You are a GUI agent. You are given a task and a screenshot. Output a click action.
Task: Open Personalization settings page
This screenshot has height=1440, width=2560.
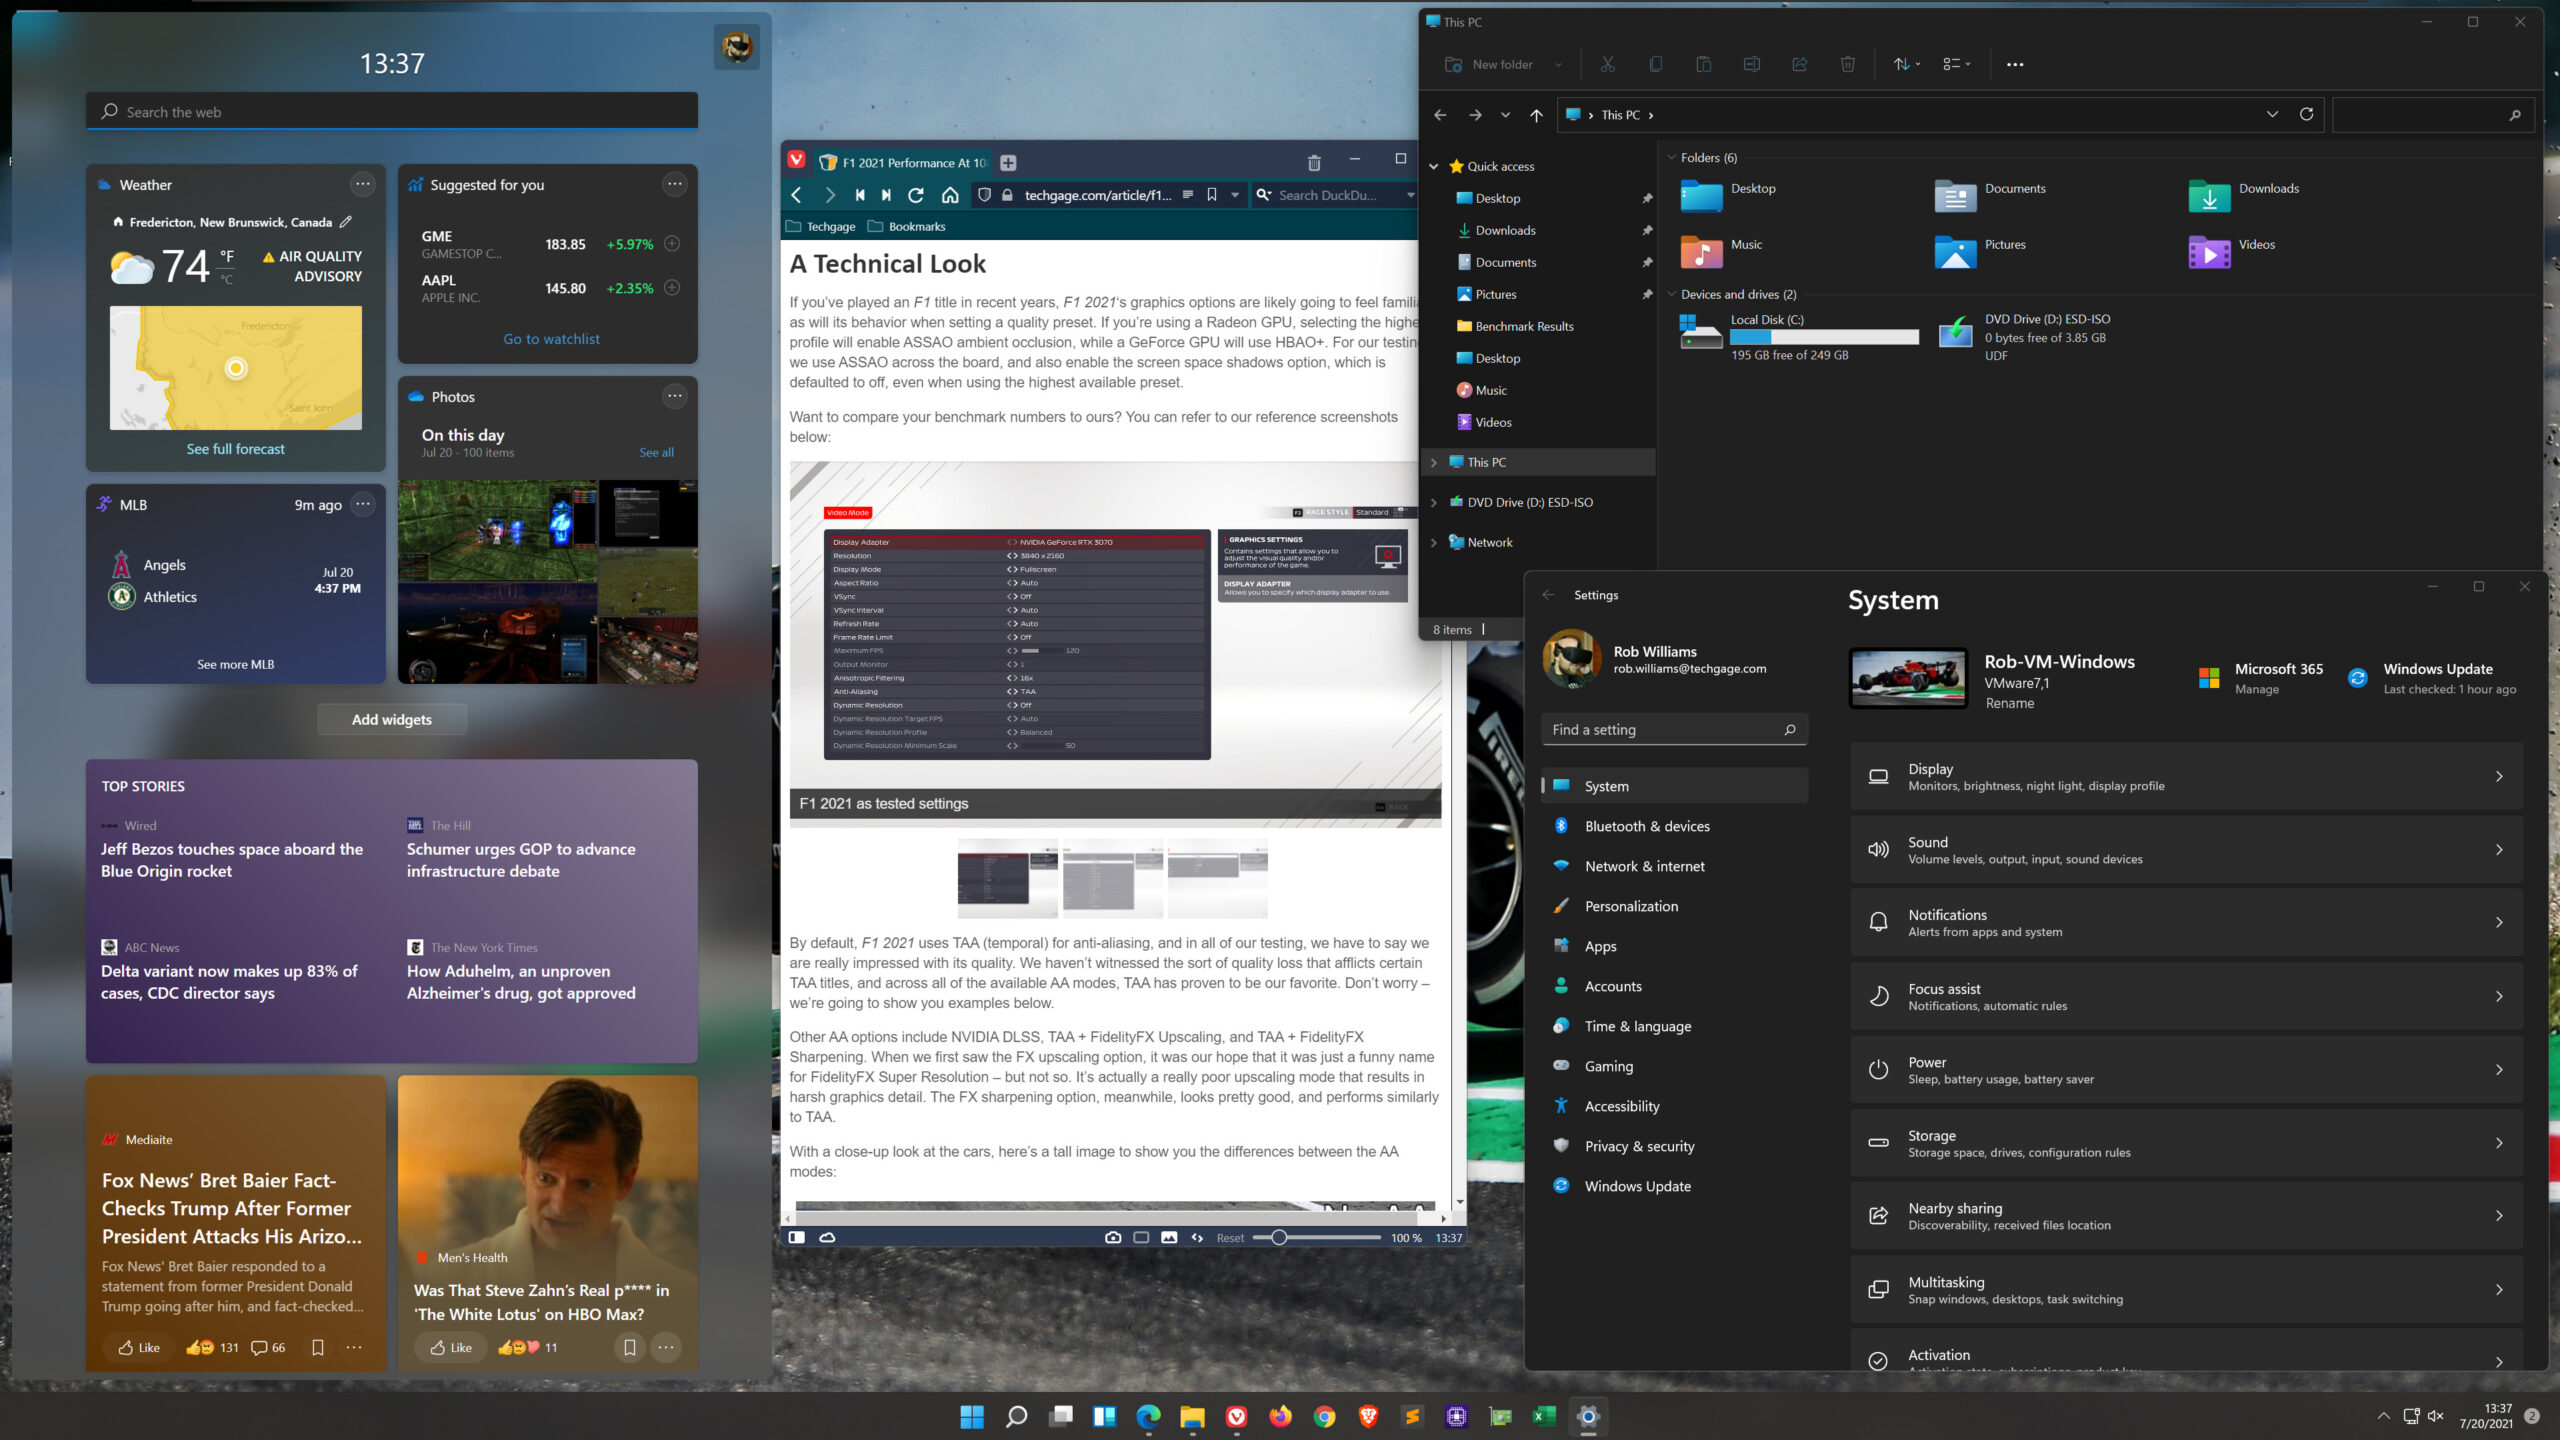pyautogui.click(x=1675, y=906)
